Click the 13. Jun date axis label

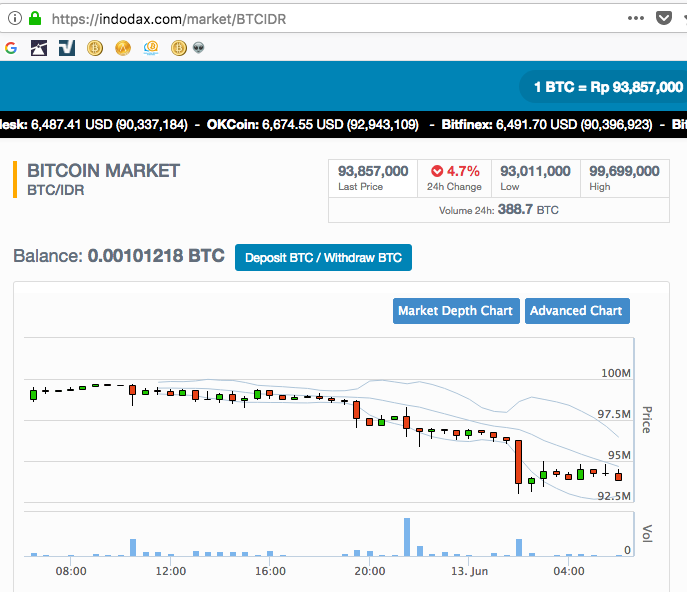(469, 571)
